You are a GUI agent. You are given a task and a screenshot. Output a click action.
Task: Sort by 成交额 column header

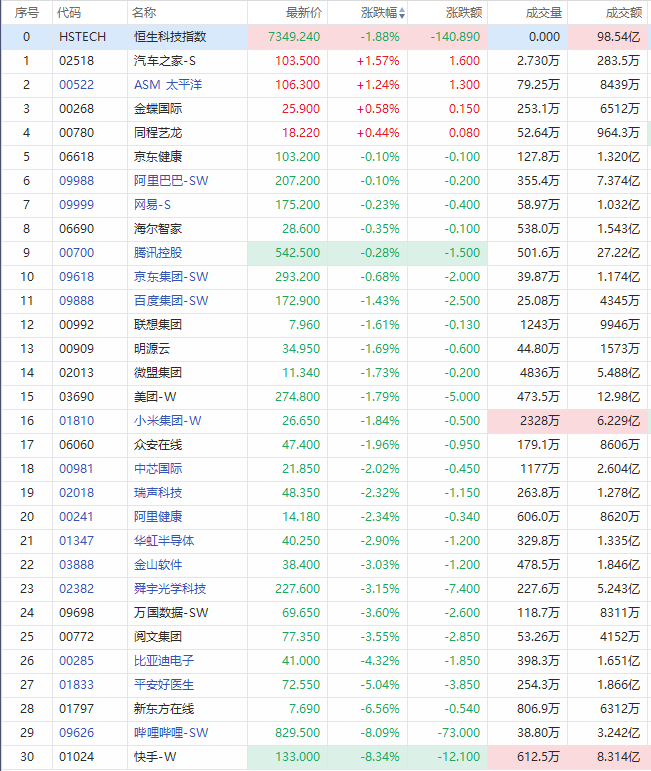tap(623, 13)
